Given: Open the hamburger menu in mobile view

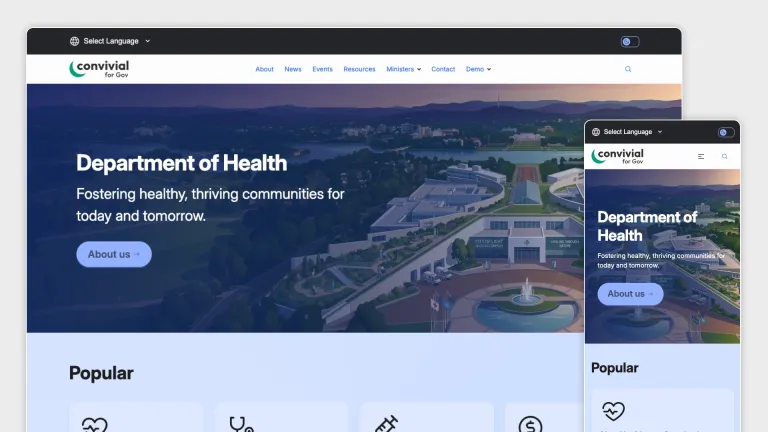Looking at the screenshot, I should click(x=701, y=156).
